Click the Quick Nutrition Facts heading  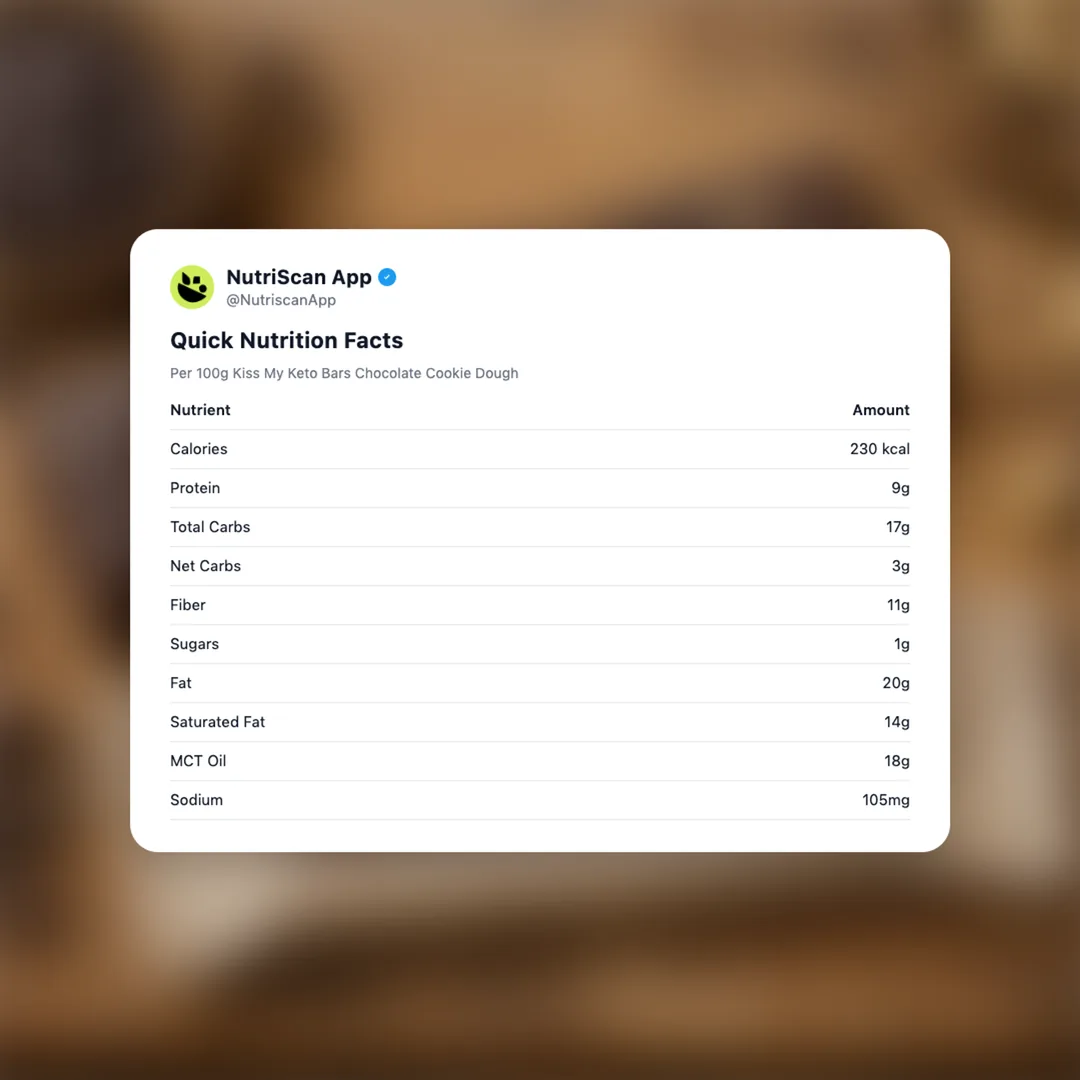[x=286, y=340]
